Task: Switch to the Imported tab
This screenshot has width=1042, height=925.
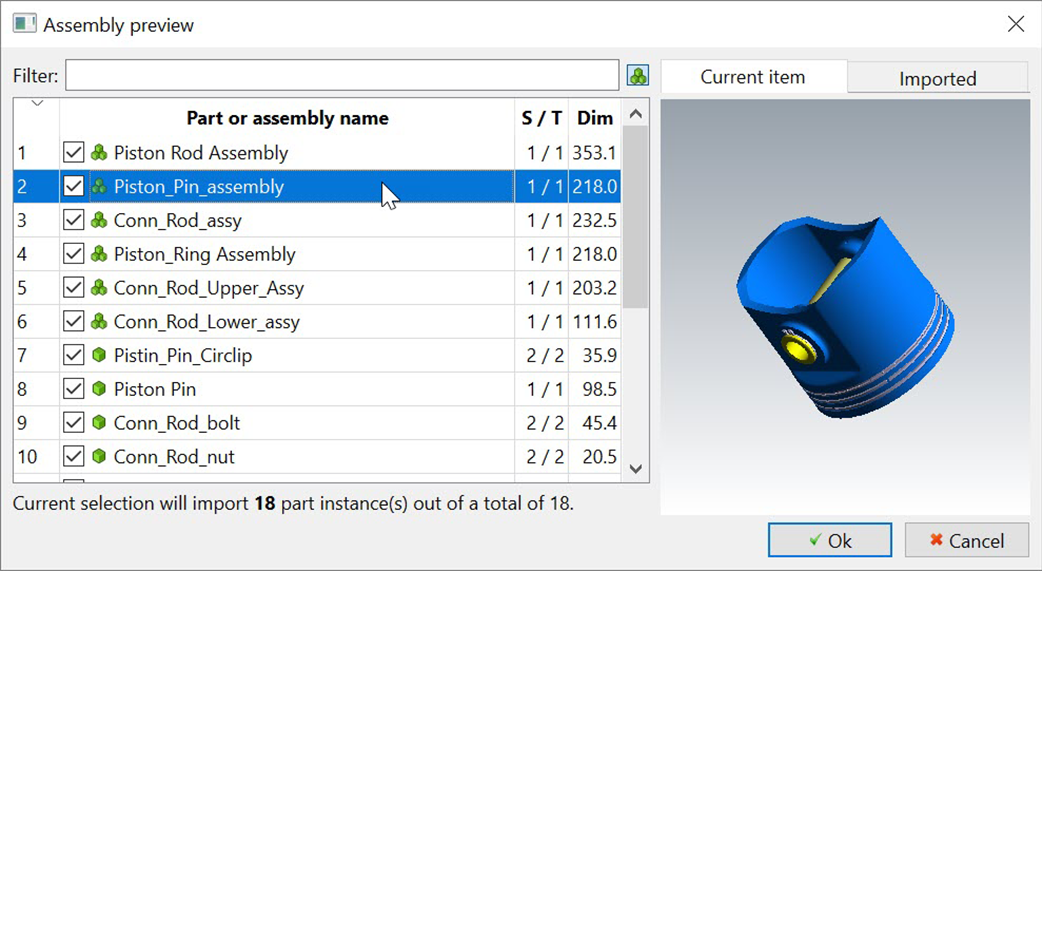Action: click(x=938, y=79)
